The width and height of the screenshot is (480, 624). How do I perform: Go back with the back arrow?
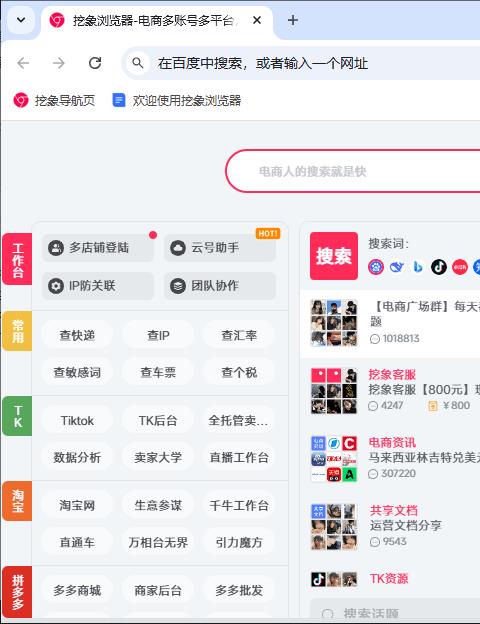[x=23, y=63]
